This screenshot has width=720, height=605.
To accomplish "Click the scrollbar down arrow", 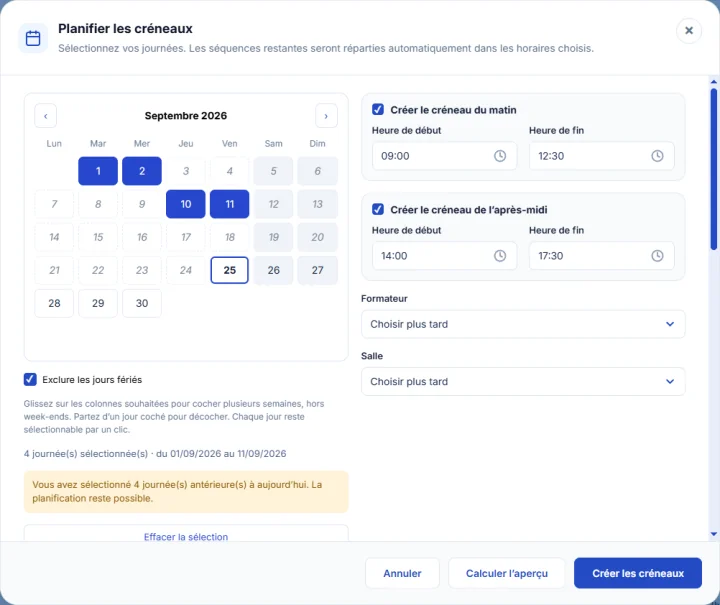I will coord(714,534).
